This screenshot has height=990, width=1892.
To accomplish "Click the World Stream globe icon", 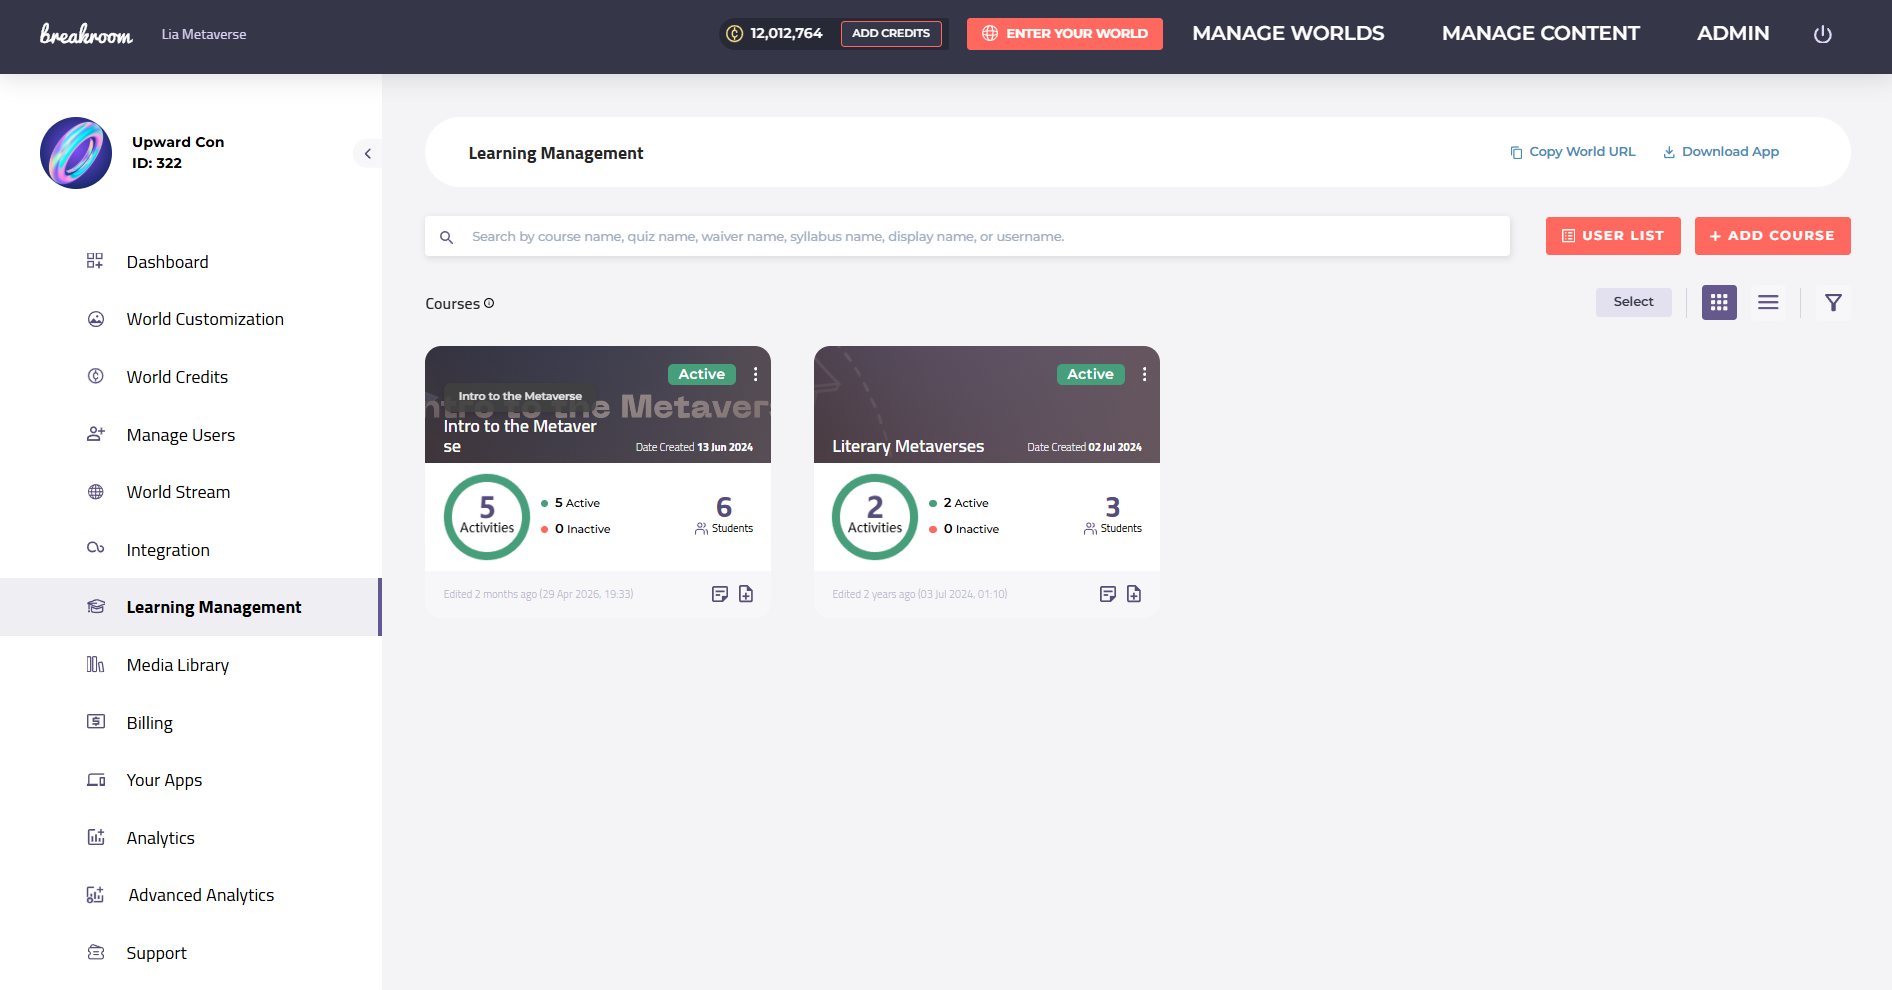I will [96, 492].
